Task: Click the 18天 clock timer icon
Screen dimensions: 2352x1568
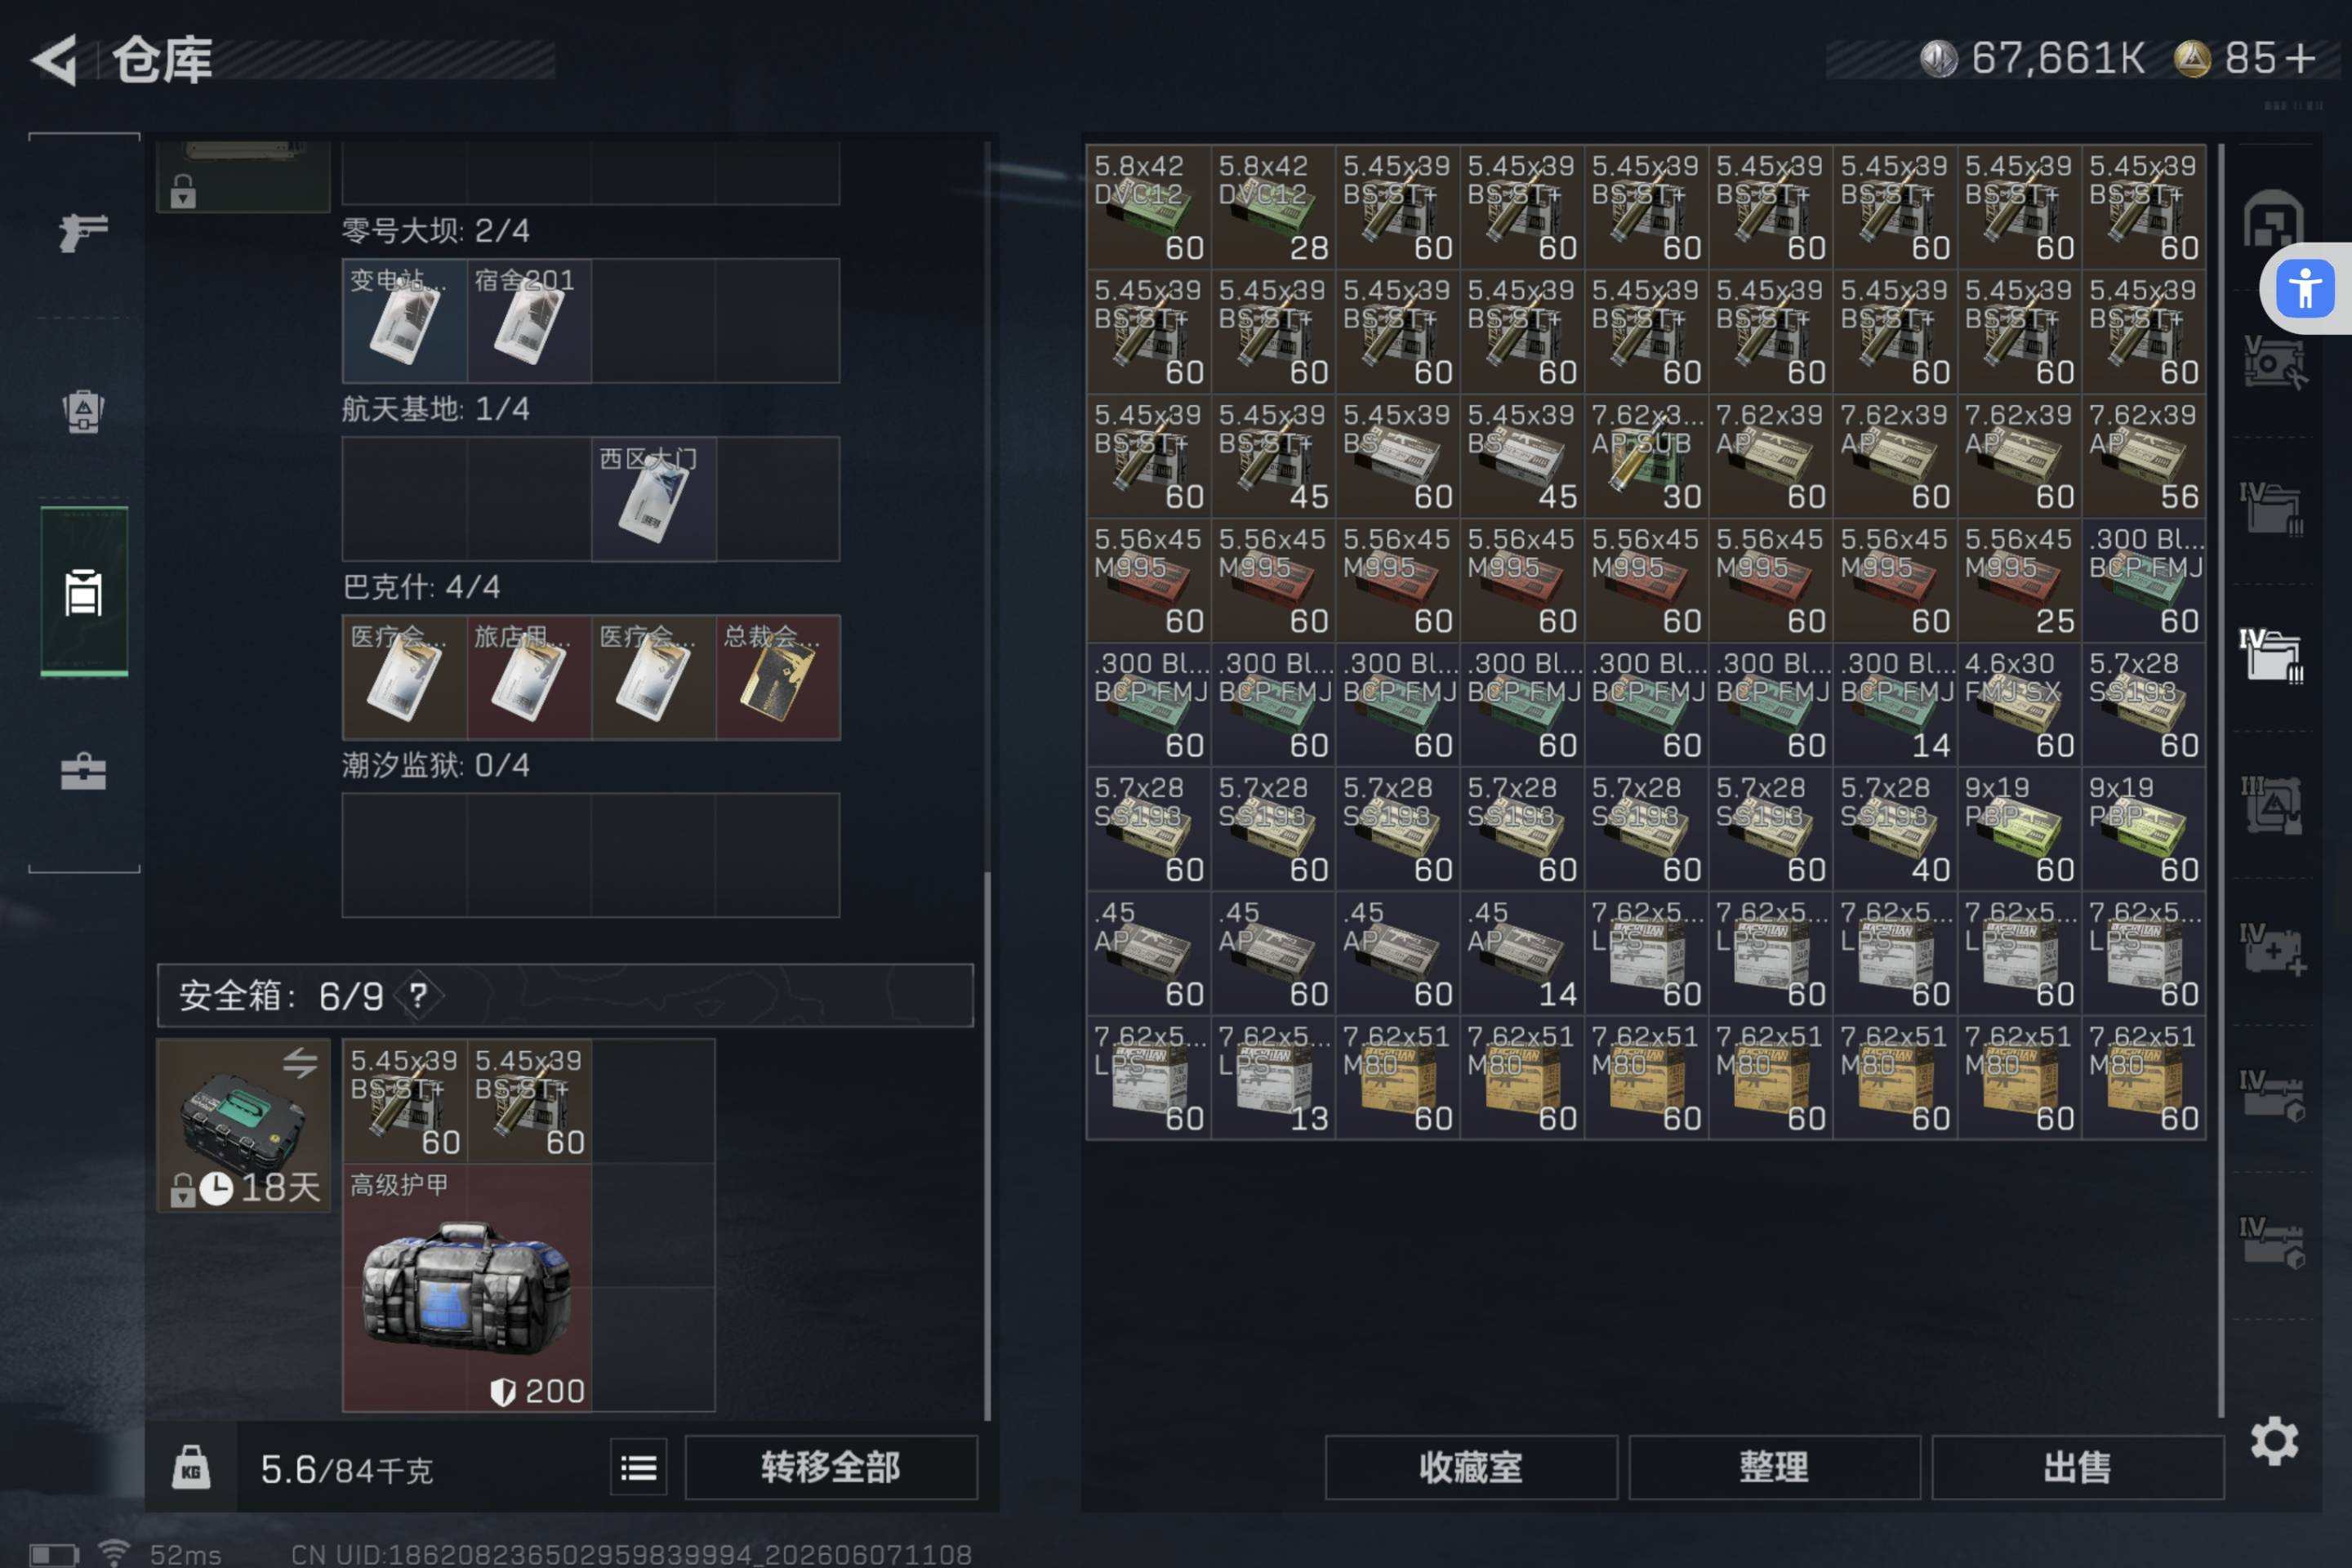Action: point(216,1188)
